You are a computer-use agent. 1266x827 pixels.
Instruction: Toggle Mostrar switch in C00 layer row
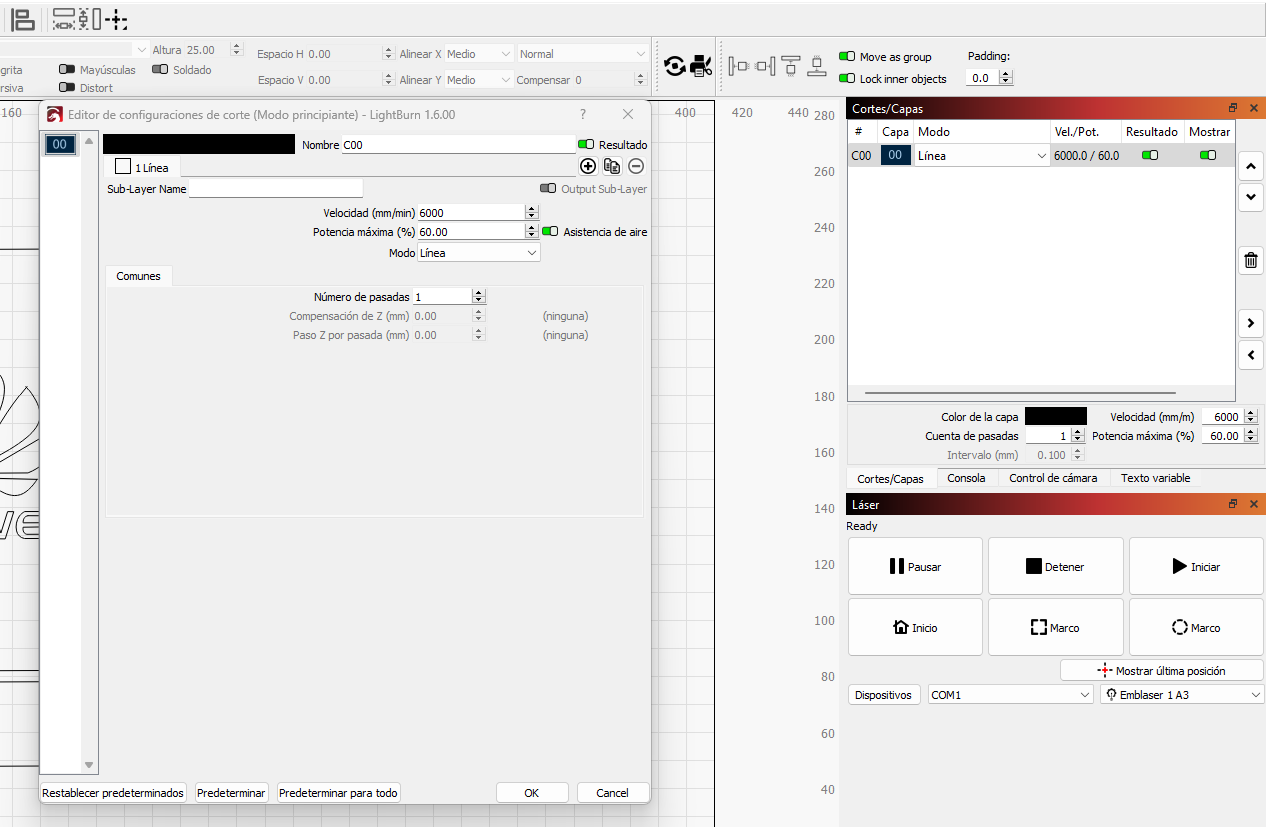[x=1208, y=155]
